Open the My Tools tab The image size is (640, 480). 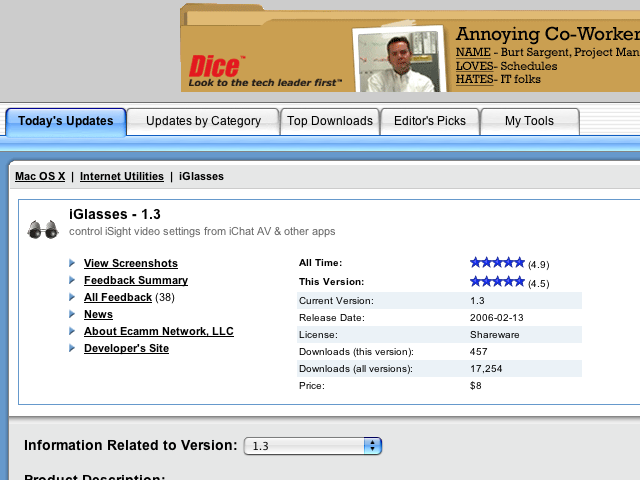(x=529, y=121)
